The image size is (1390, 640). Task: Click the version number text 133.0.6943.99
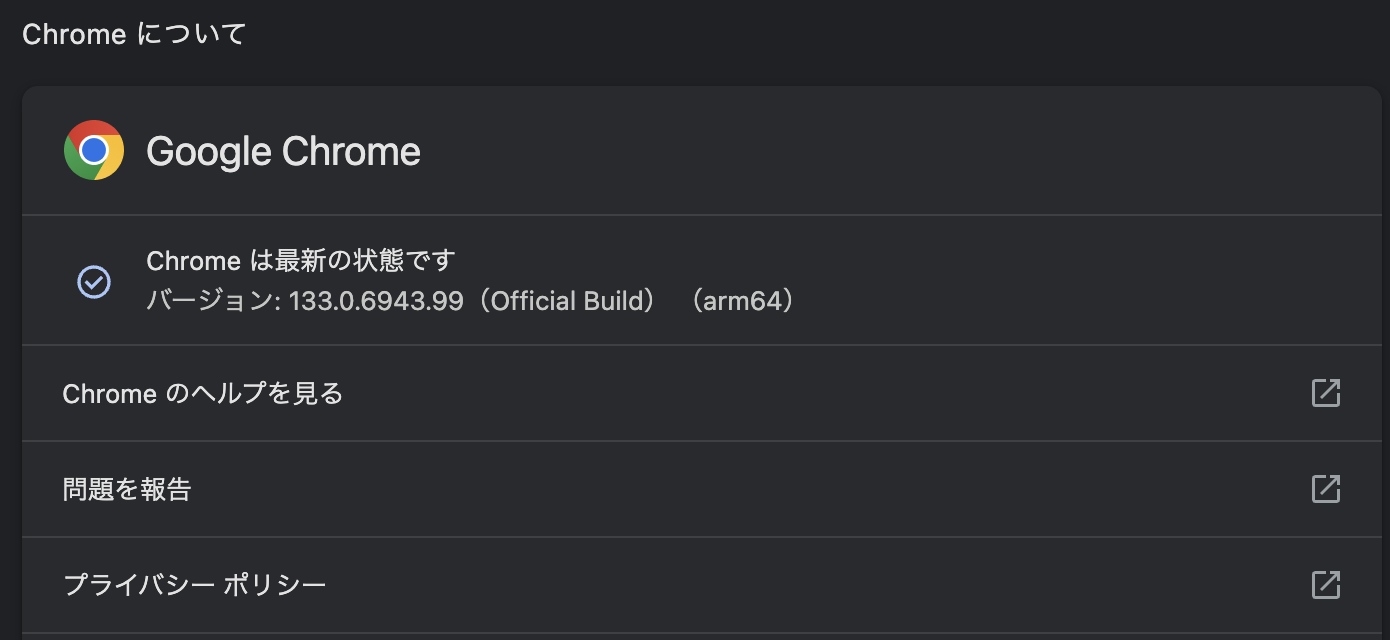click(x=376, y=300)
